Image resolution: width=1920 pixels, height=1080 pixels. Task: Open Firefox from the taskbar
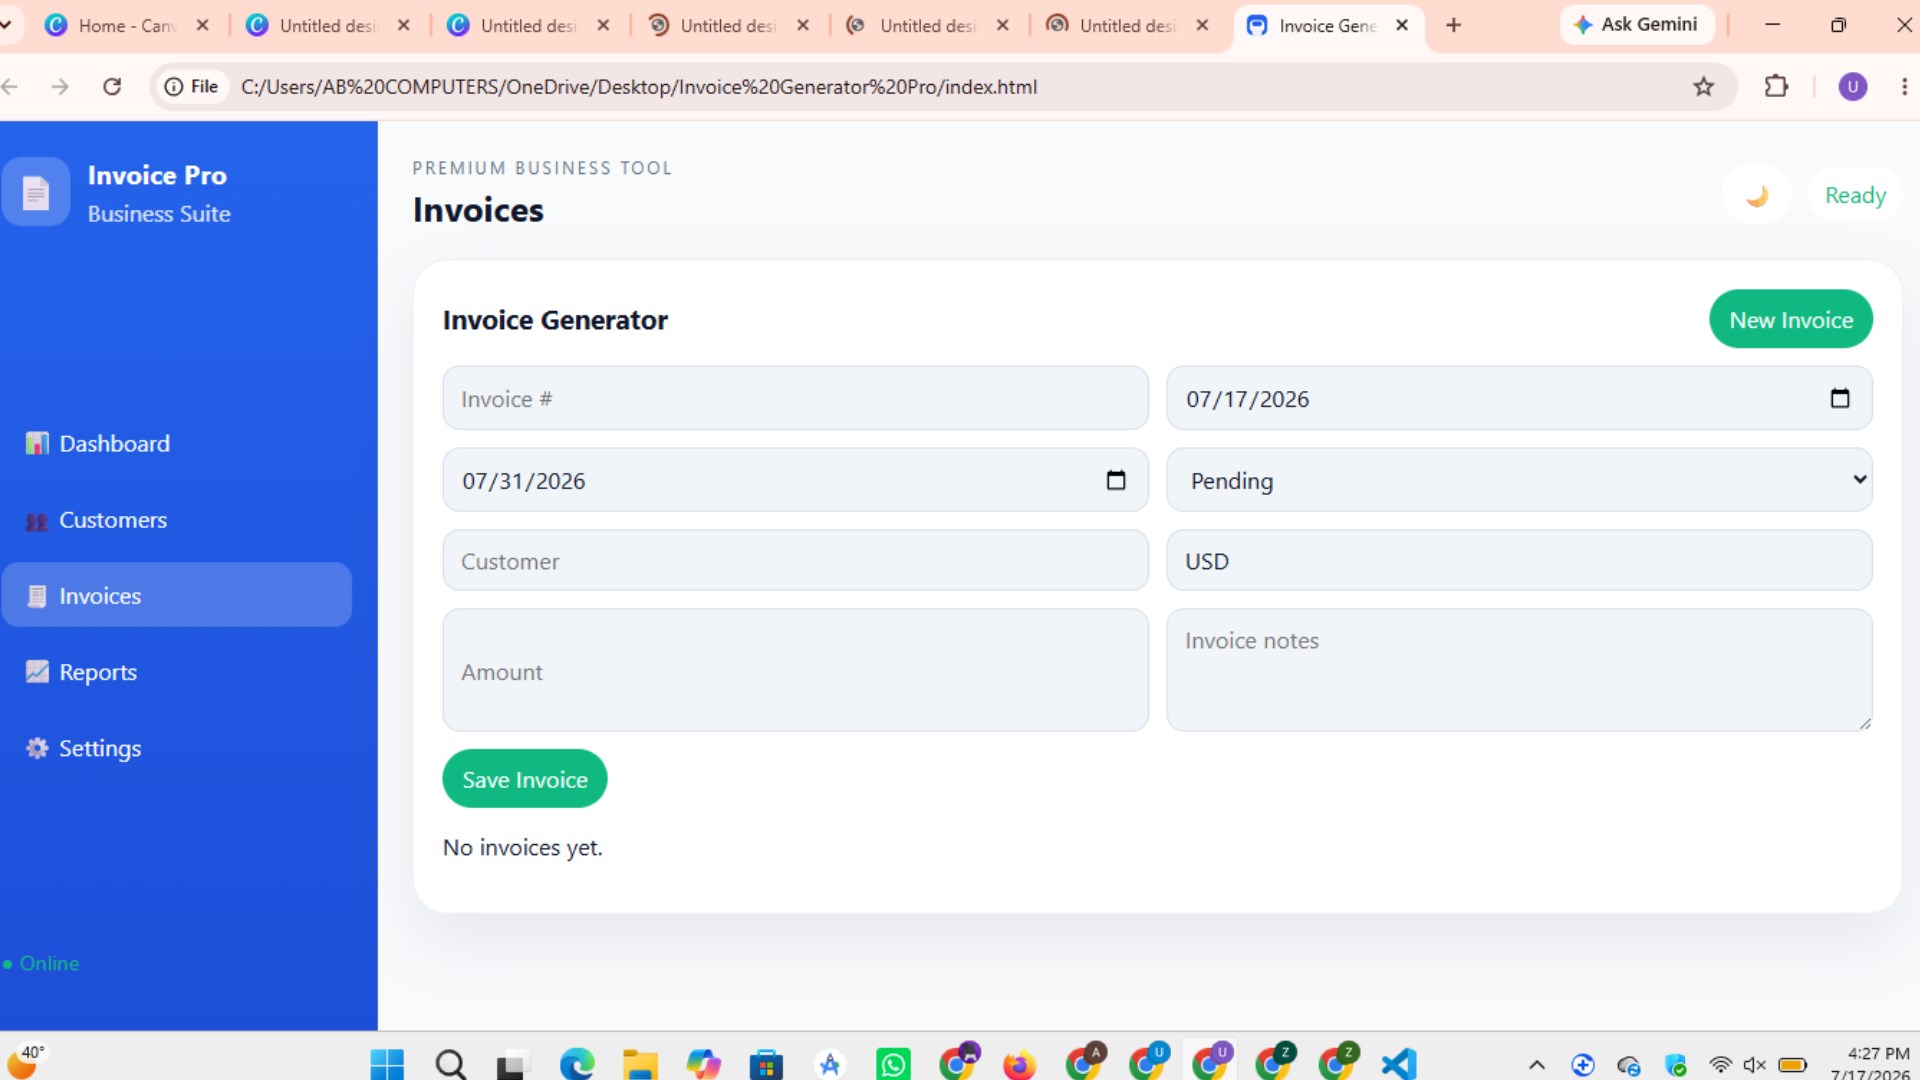[x=1019, y=1064]
